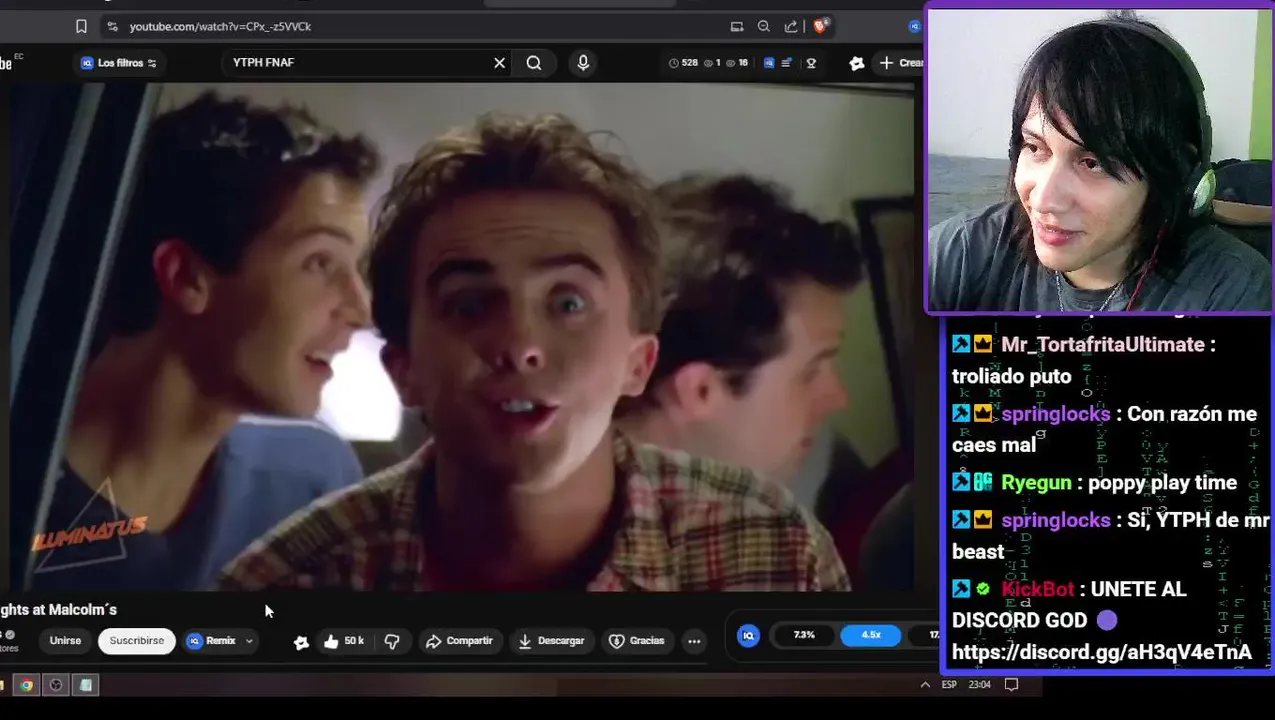The height and width of the screenshot is (720, 1275).
Task: Open site settings icon in address bar
Action: [112, 26]
